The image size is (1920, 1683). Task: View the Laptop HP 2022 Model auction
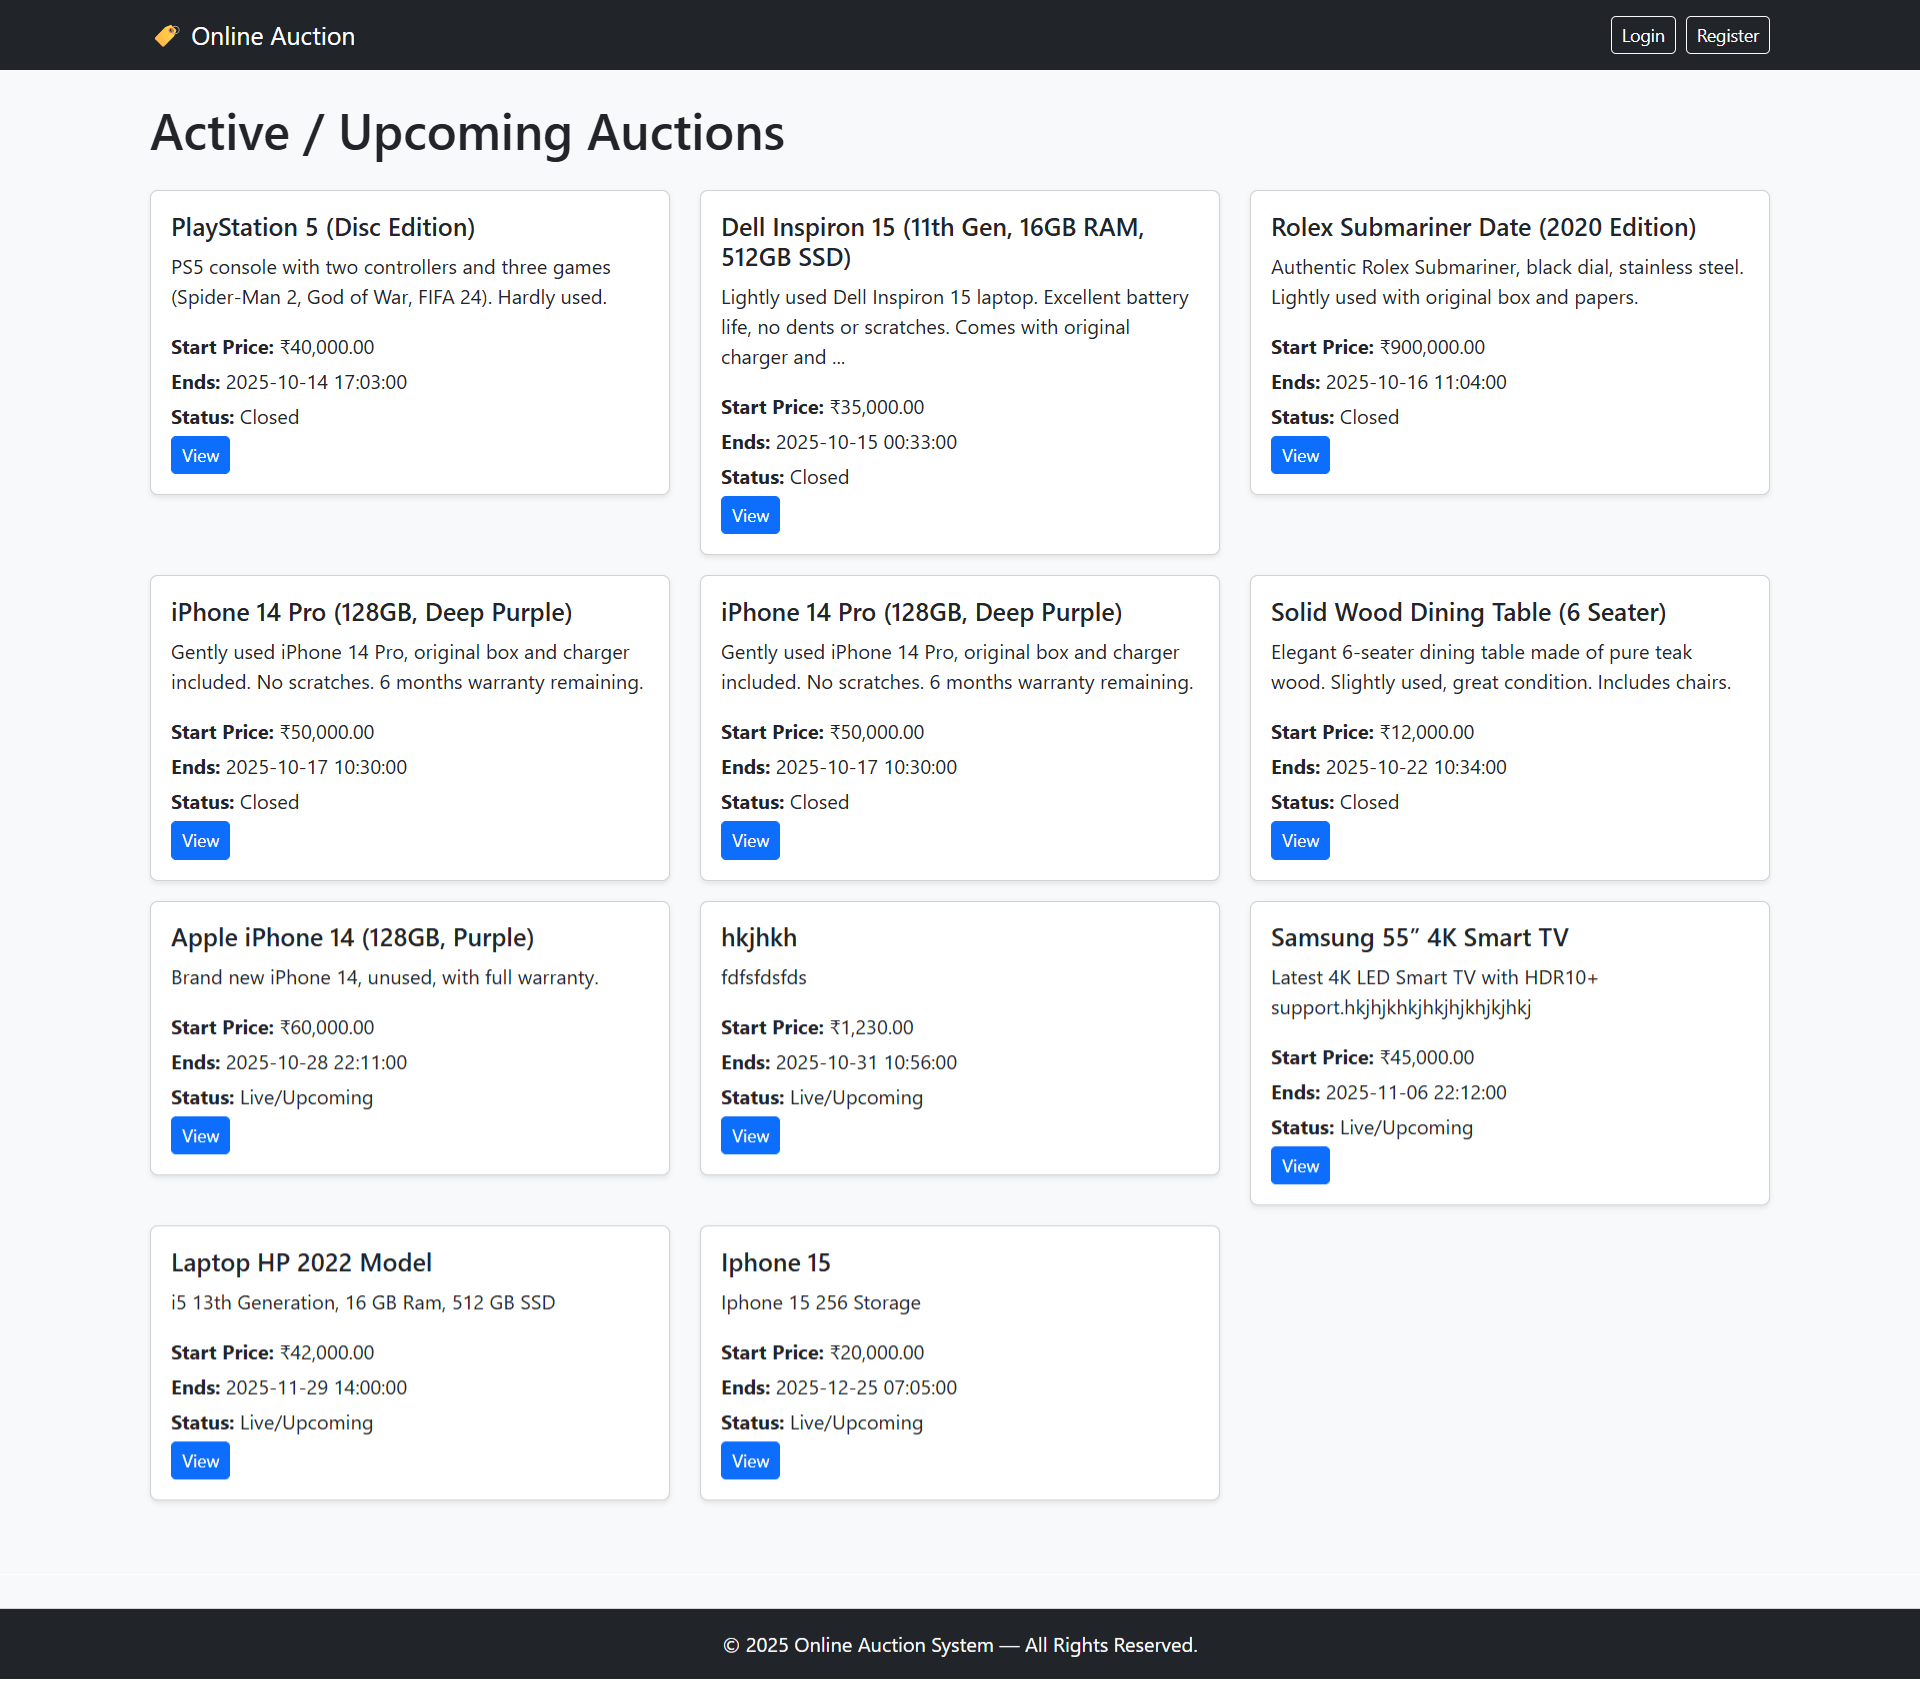[x=199, y=1460]
